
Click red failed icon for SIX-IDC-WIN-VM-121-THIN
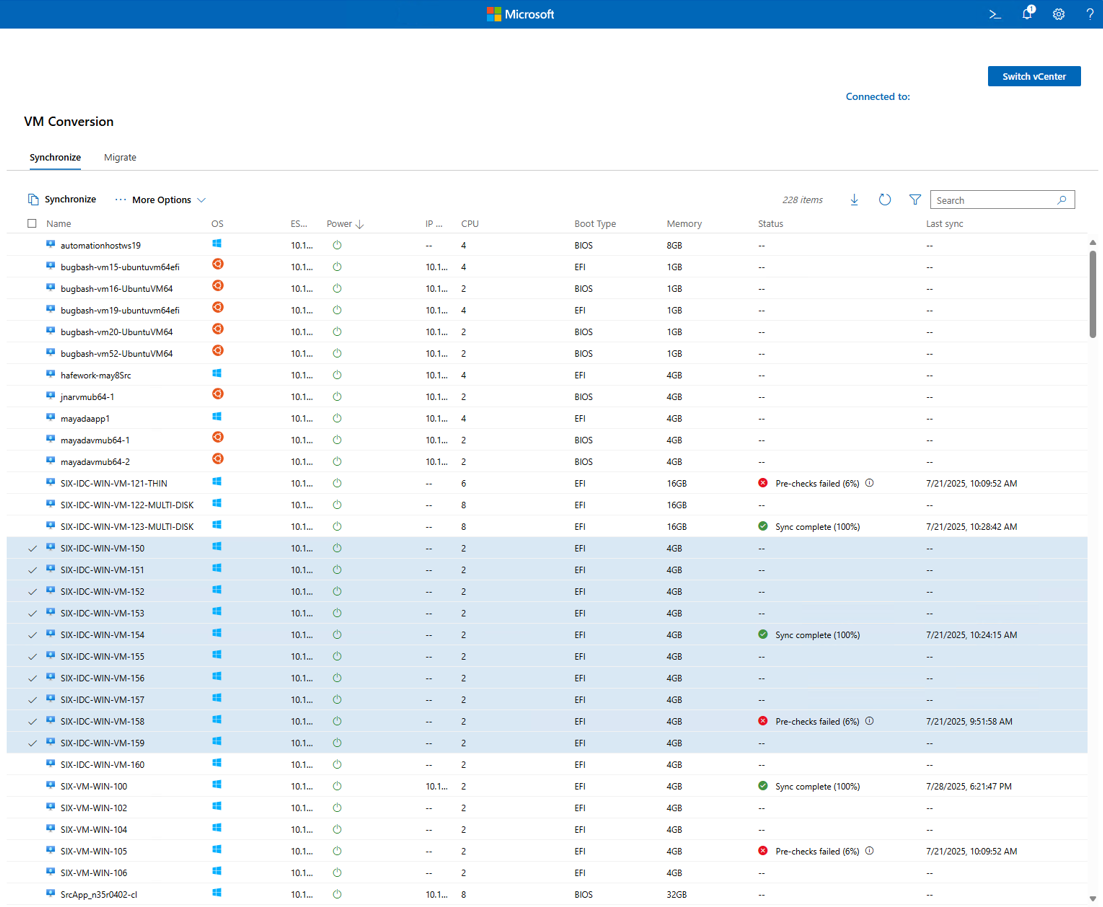[763, 483]
